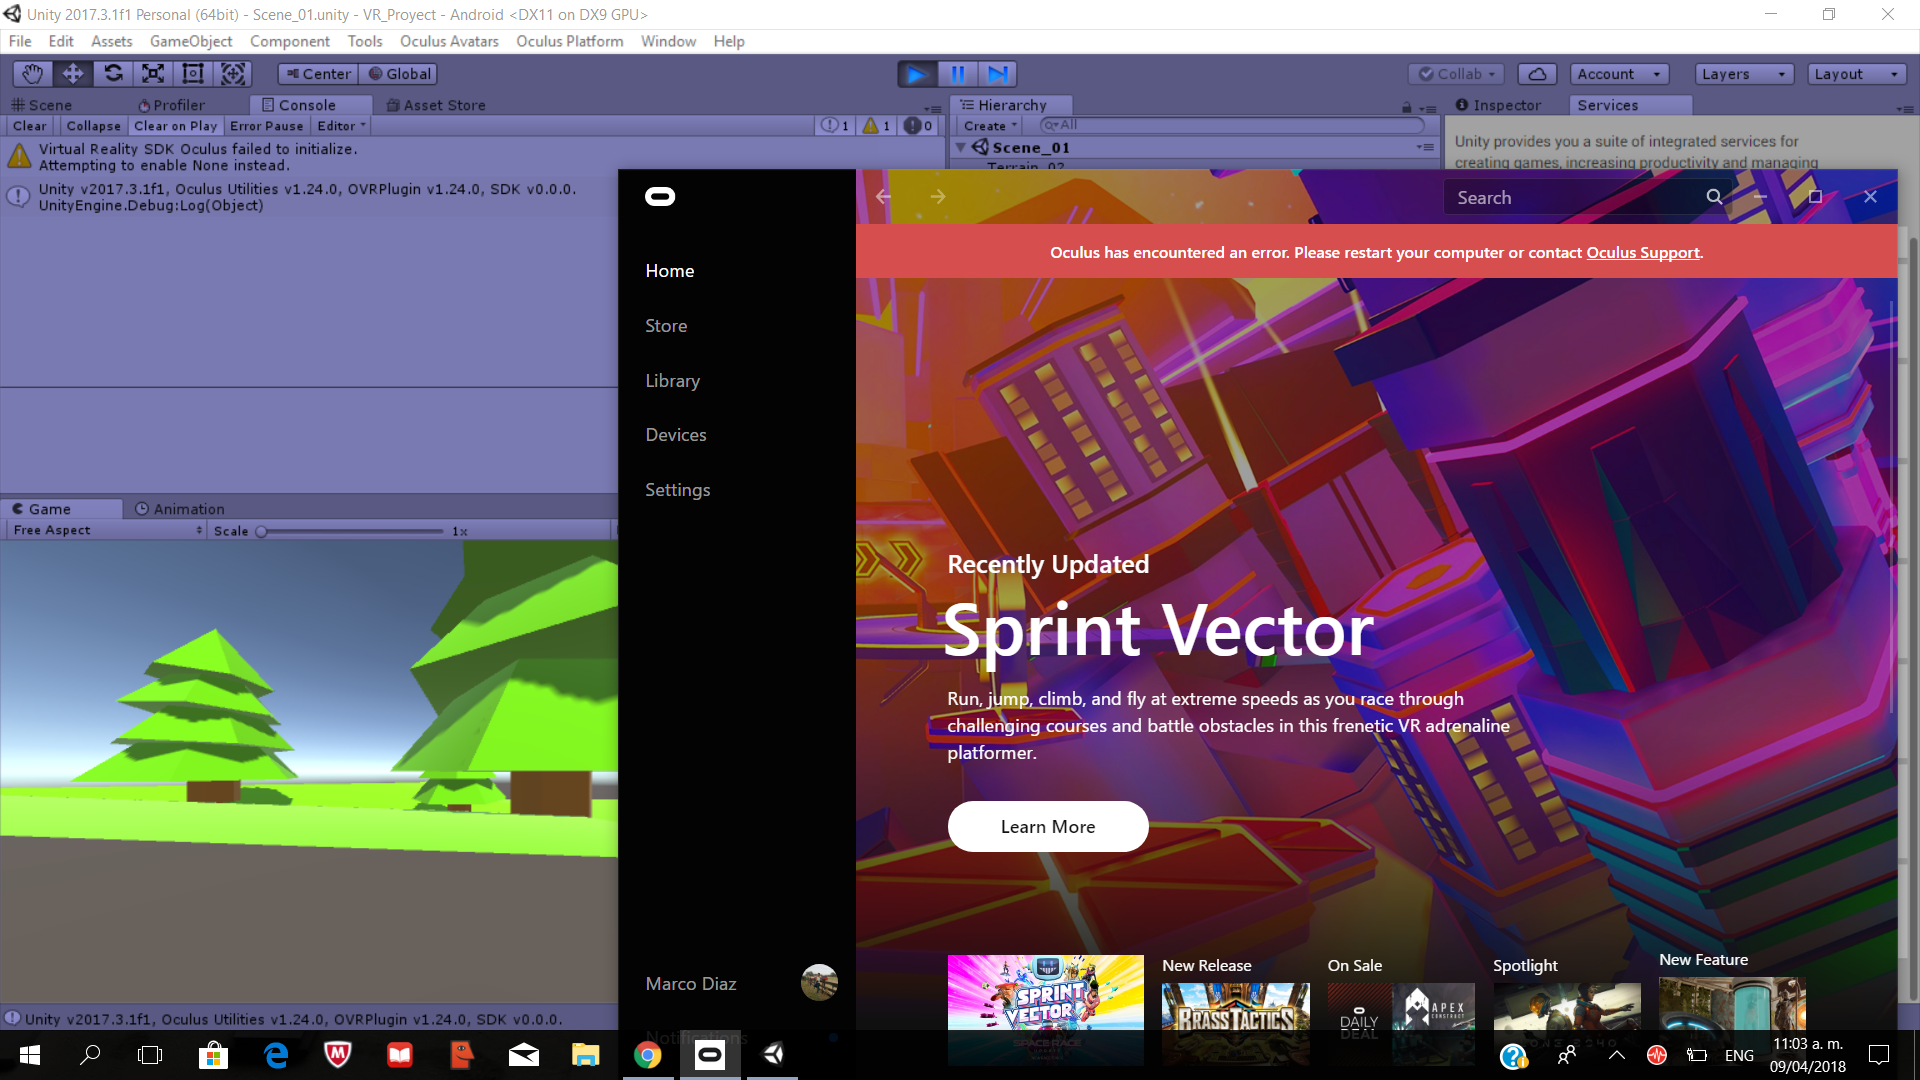Select the Move tool in Unity toolbar
The height and width of the screenshot is (1080, 1920).
click(x=72, y=74)
